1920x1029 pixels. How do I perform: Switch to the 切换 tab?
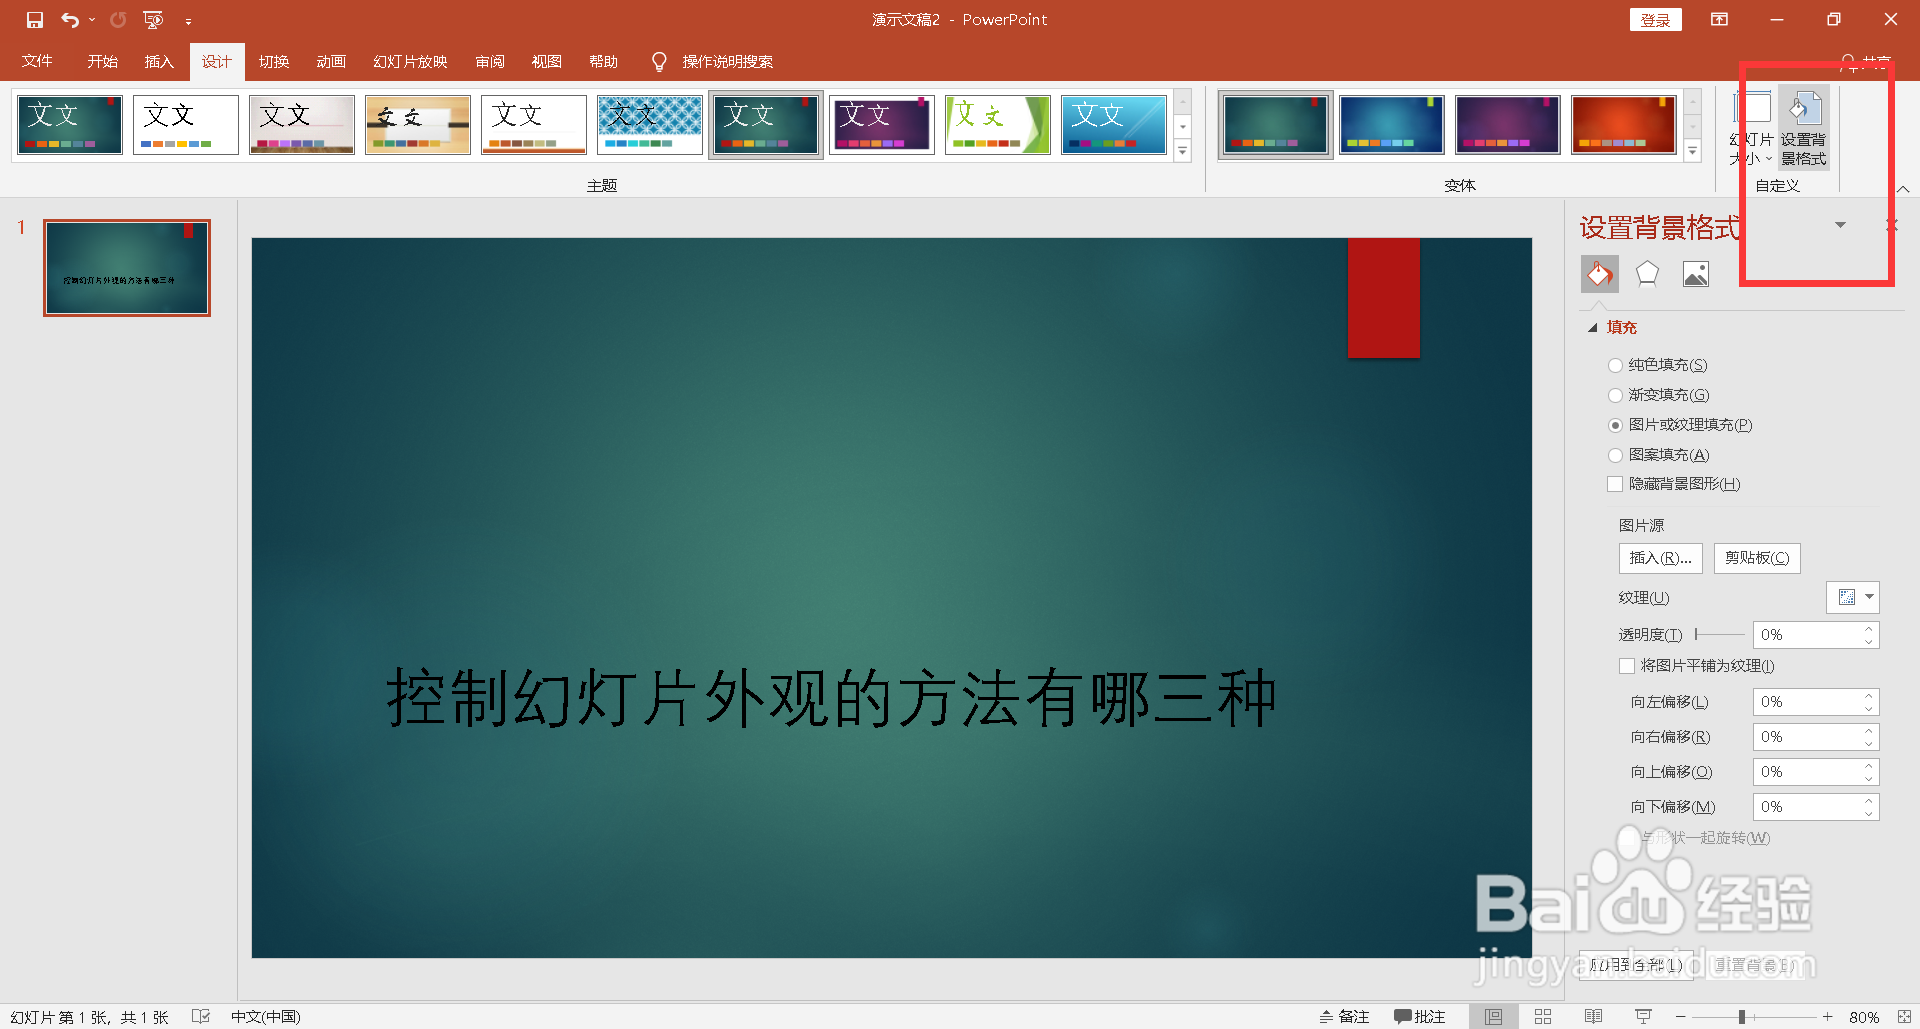tap(274, 62)
